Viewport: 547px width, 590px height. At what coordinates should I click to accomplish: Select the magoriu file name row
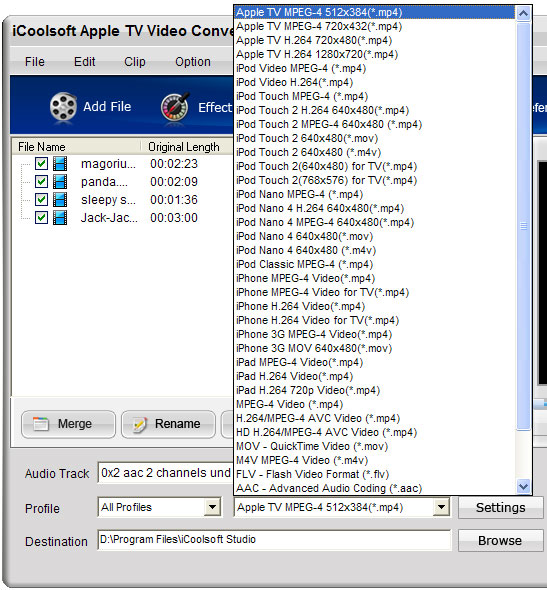pos(108,164)
